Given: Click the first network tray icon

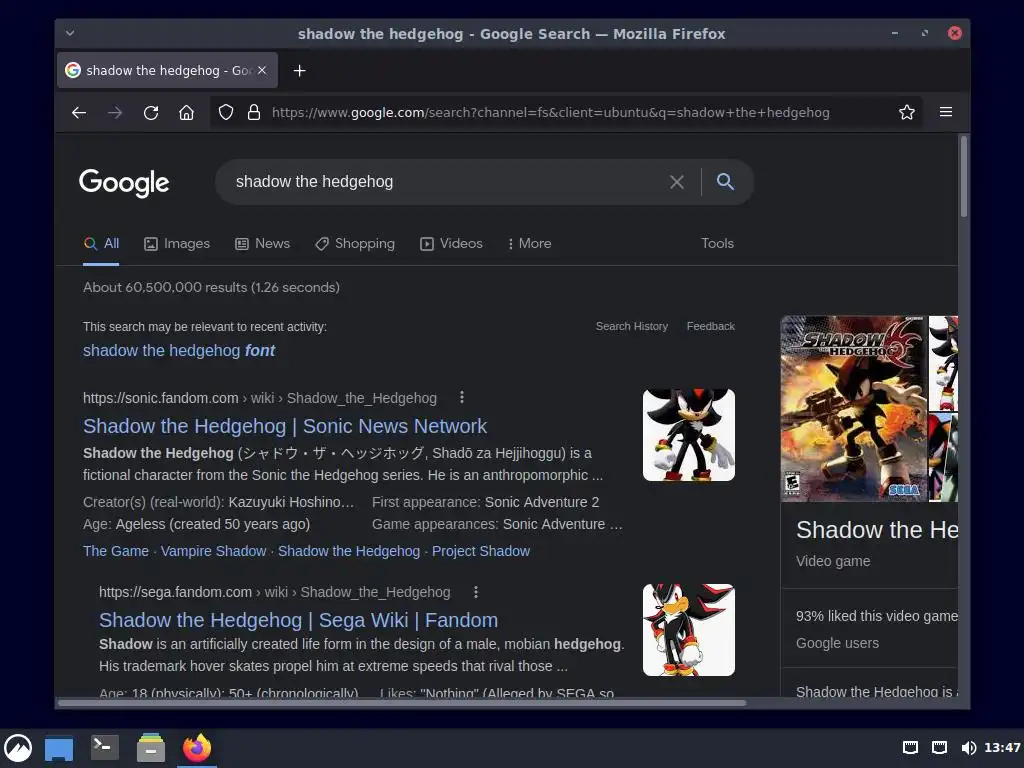Looking at the screenshot, I should point(910,748).
